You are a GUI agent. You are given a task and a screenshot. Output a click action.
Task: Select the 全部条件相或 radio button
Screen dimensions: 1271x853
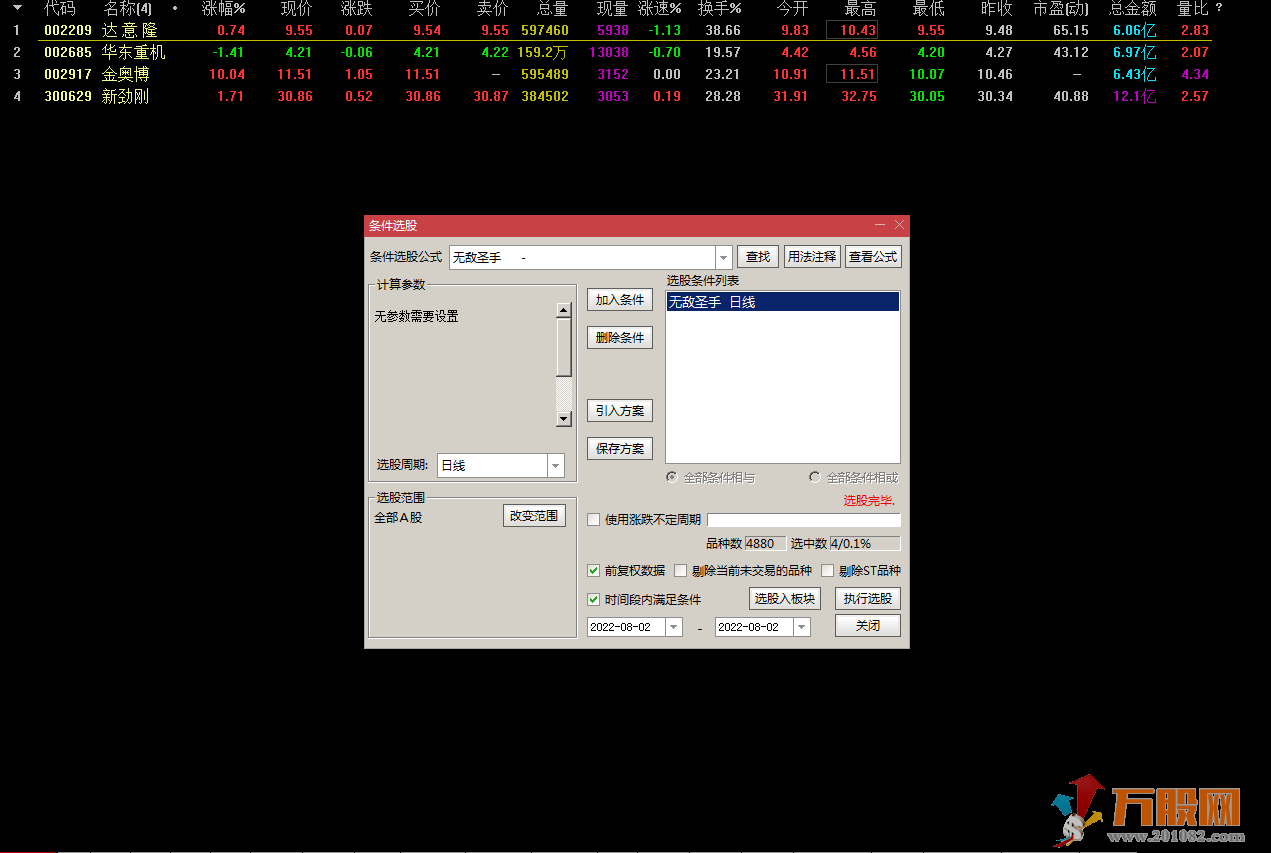(x=815, y=478)
